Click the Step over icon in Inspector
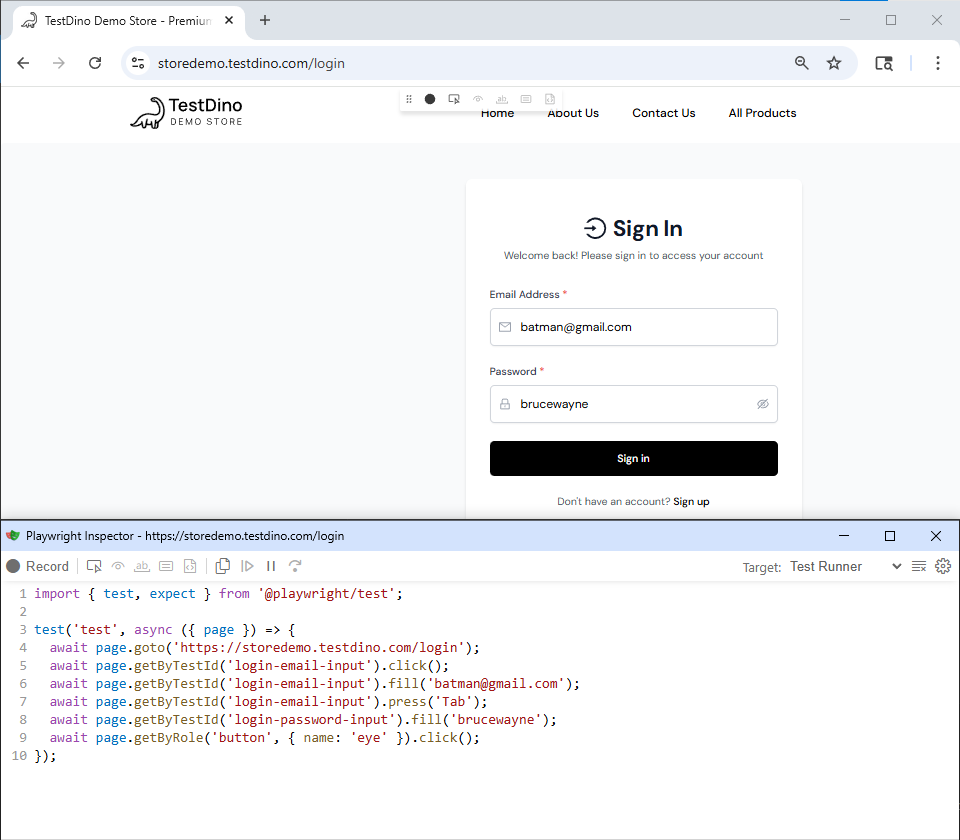This screenshot has width=960, height=840. tap(295, 566)
